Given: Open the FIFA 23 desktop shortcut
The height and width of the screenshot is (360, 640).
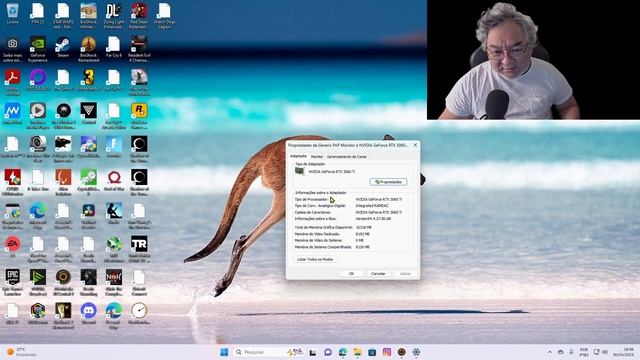Looking at the screenshot, I should (38, 13).
